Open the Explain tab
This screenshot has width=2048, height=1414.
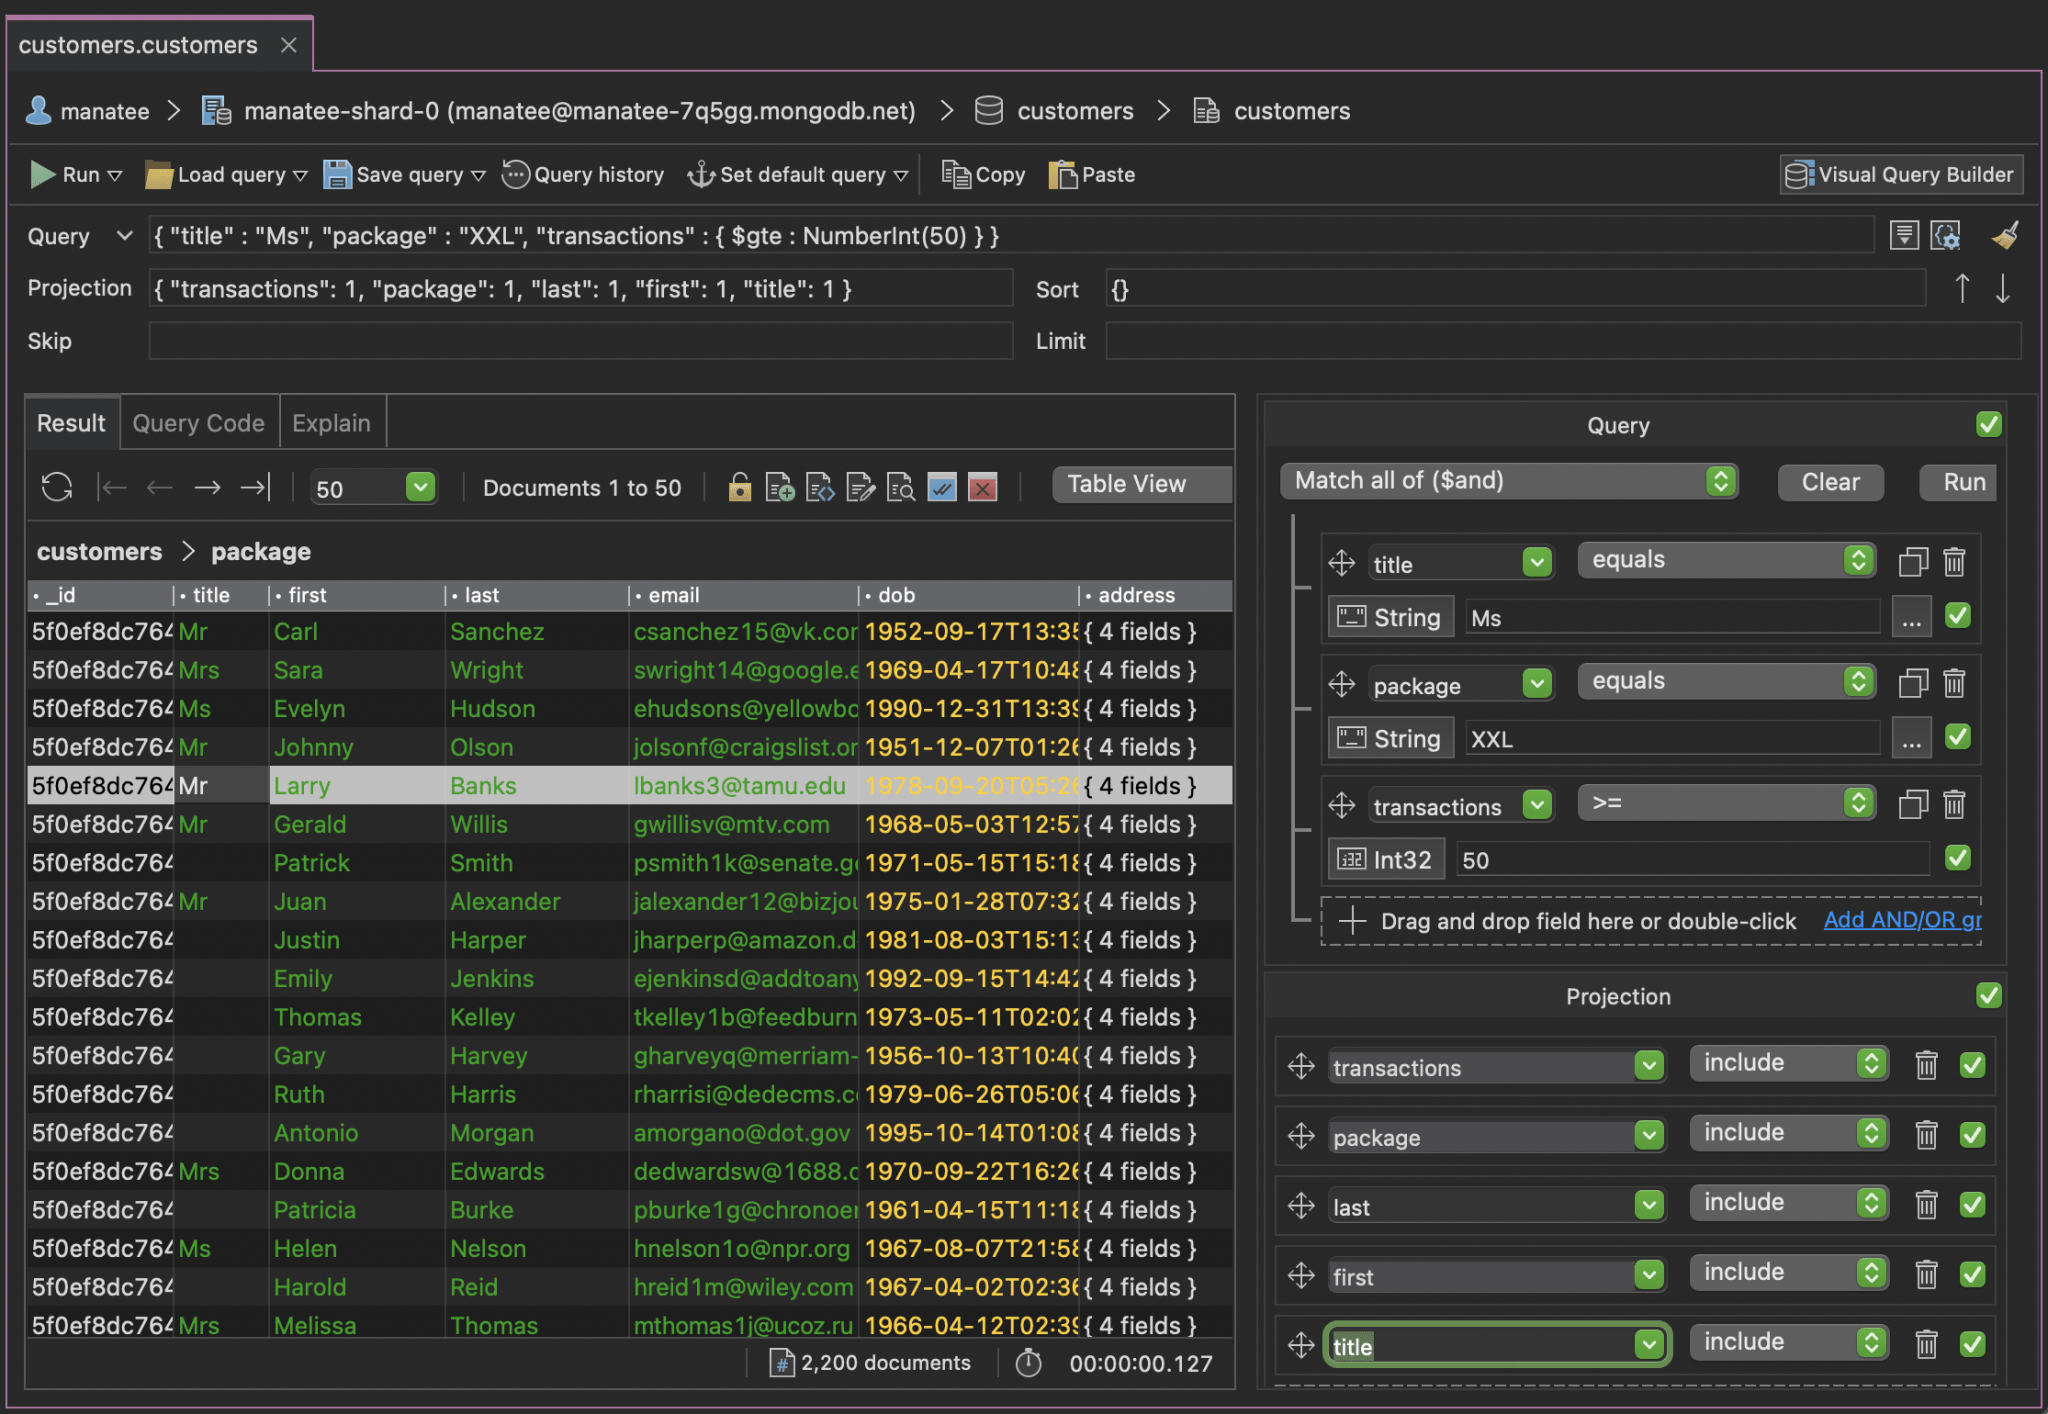[x=331, y=423]
